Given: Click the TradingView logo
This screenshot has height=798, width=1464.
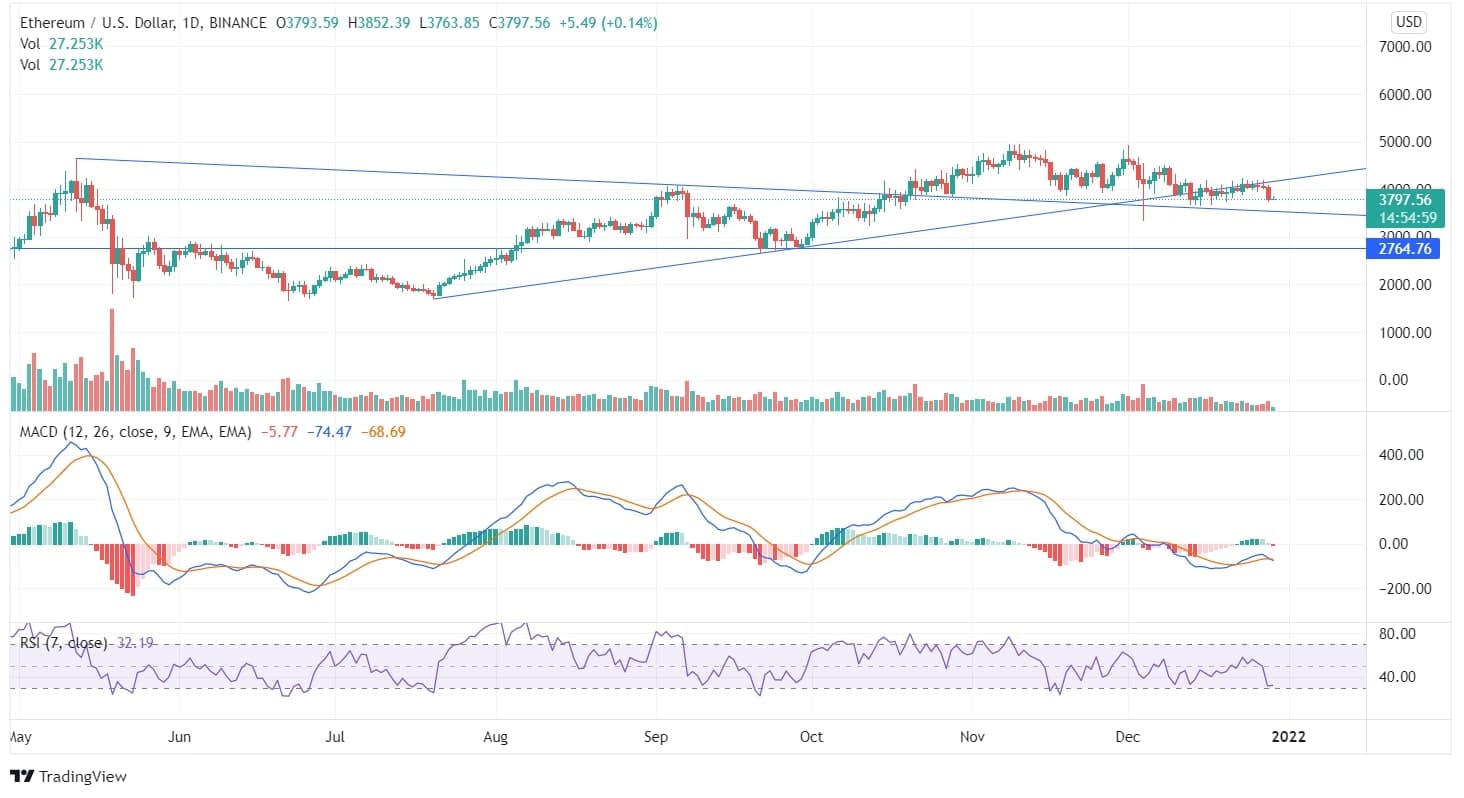Looking at the screenshot, I should pyautogui.click(x=70, y=776).
